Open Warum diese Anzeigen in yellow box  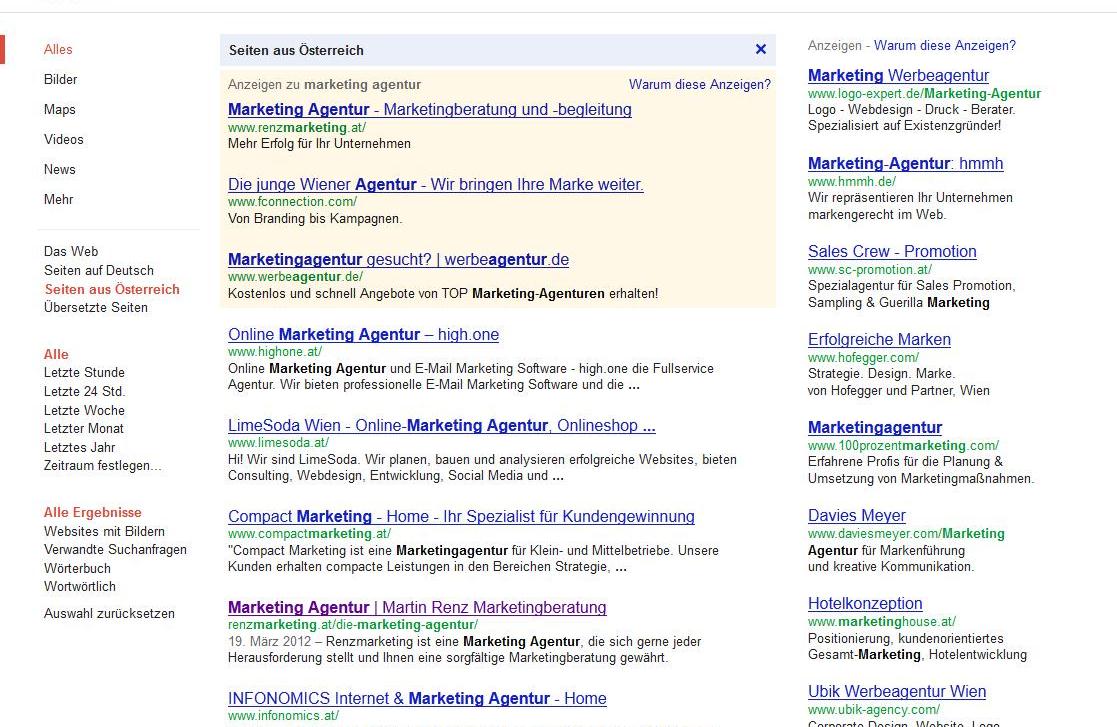click(x=700, y=84)
